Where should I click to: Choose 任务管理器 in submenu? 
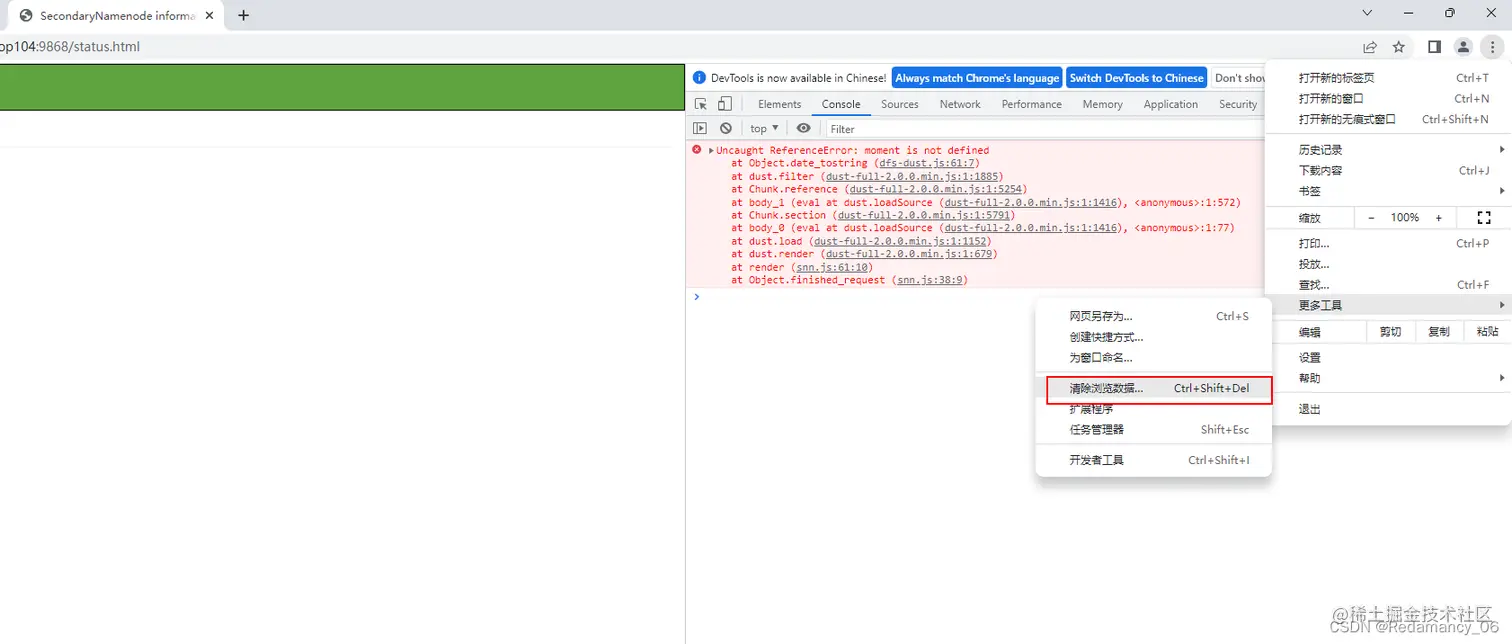coord(1154,430)
